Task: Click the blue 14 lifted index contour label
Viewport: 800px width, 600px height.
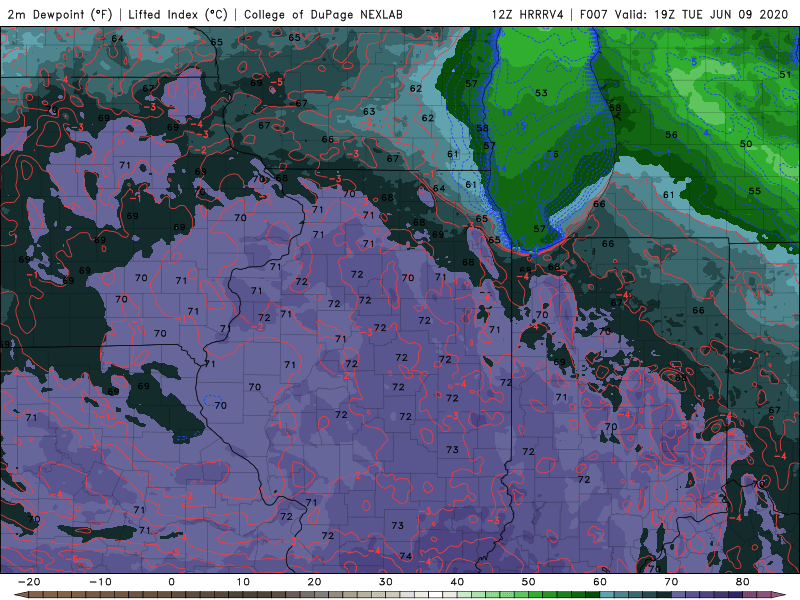Action: [x=502, y=168]
